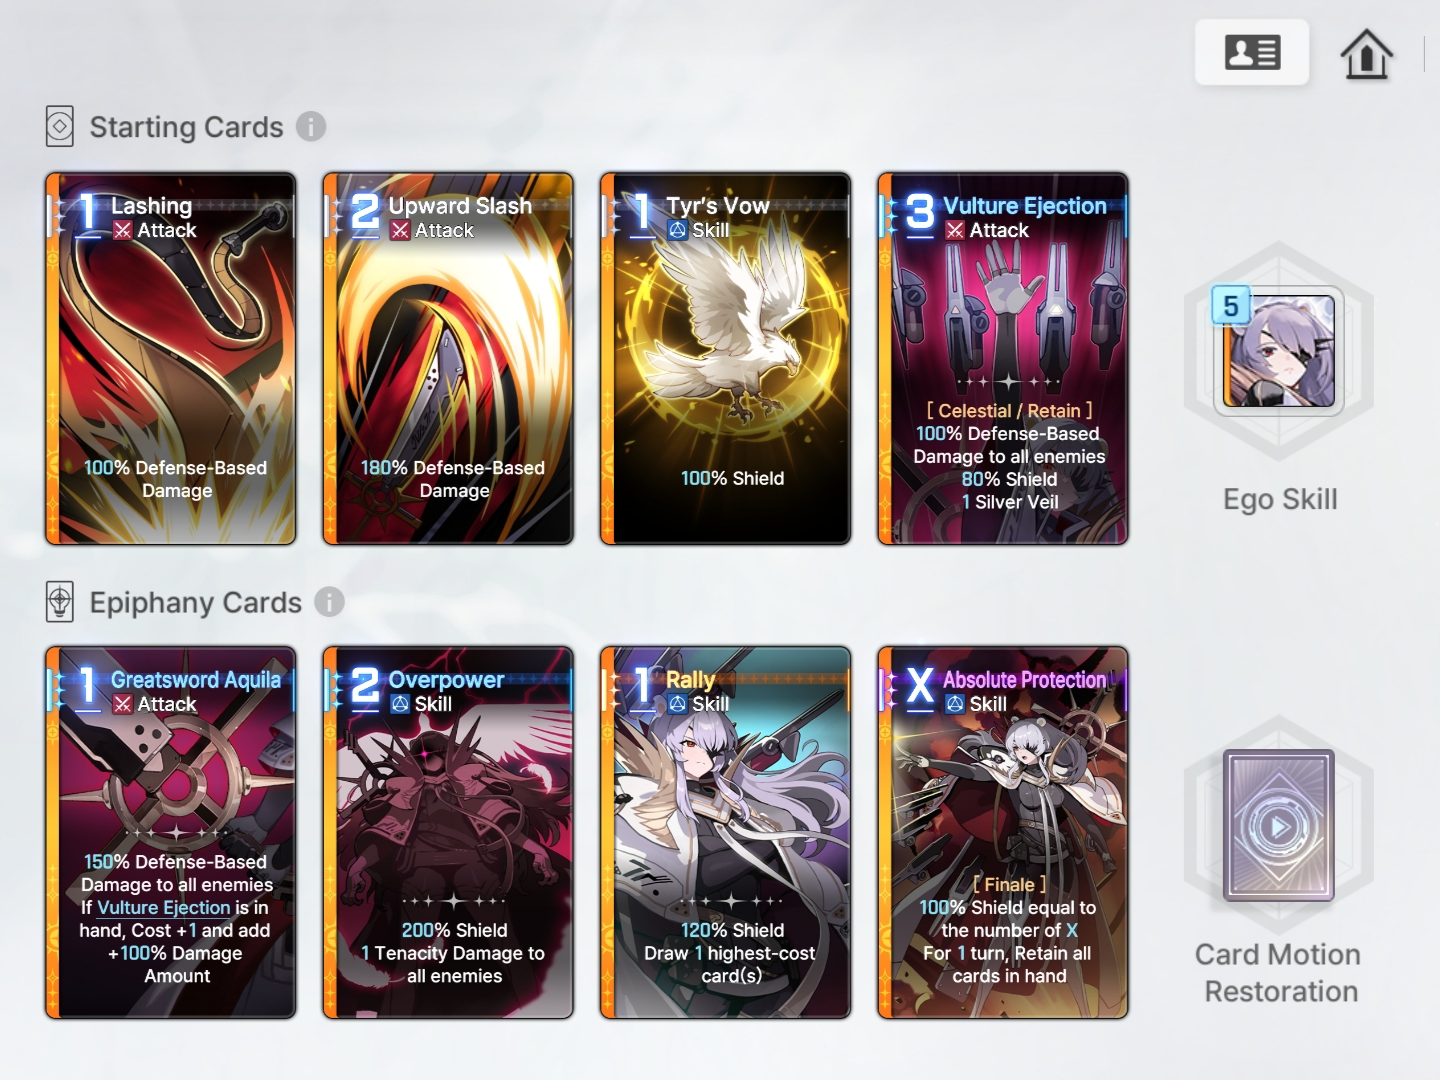Open the Overpower skill card
1440x1080 pixels.
[448, 833]
